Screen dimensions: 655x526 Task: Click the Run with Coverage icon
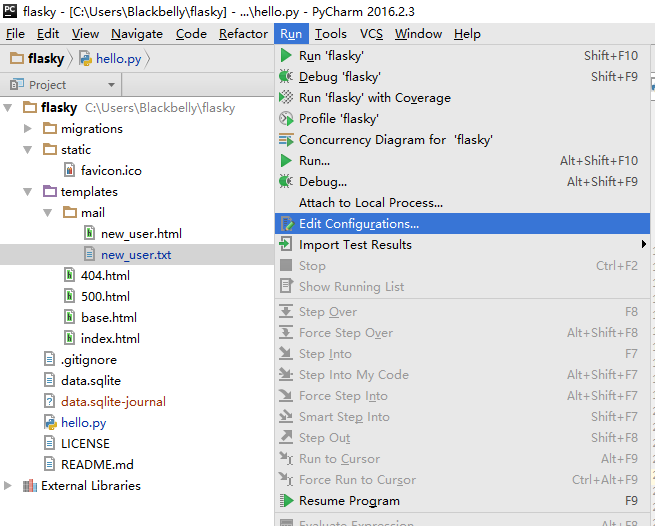pos(286,97)
